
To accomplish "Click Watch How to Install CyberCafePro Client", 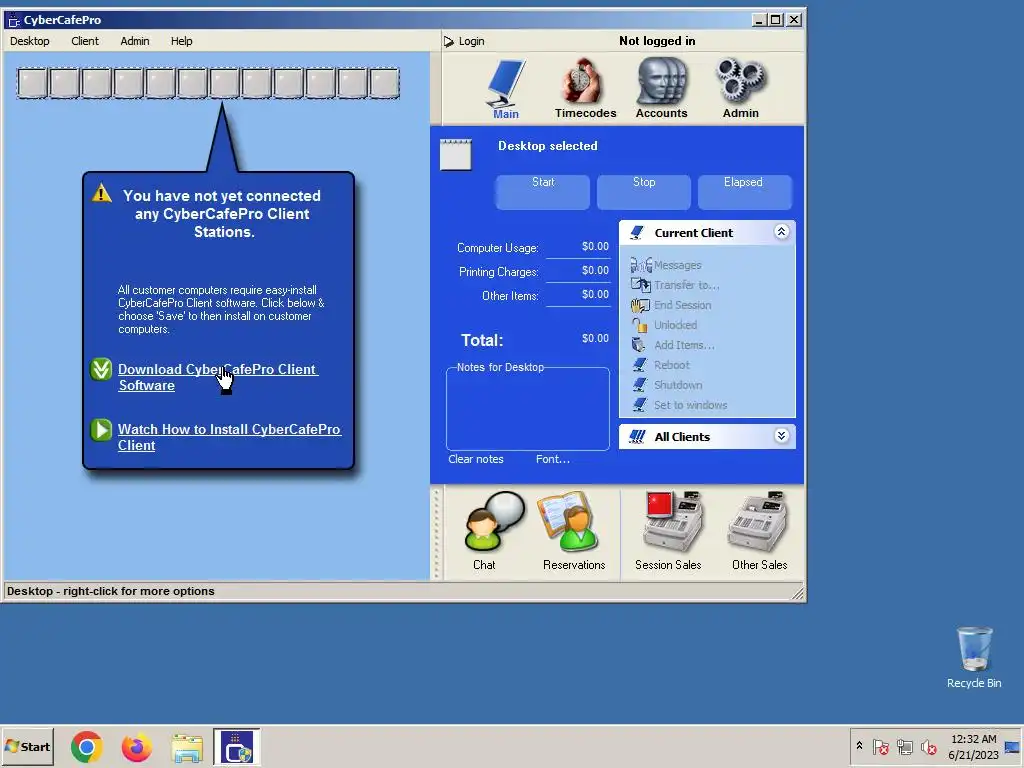I will point(229,438).
